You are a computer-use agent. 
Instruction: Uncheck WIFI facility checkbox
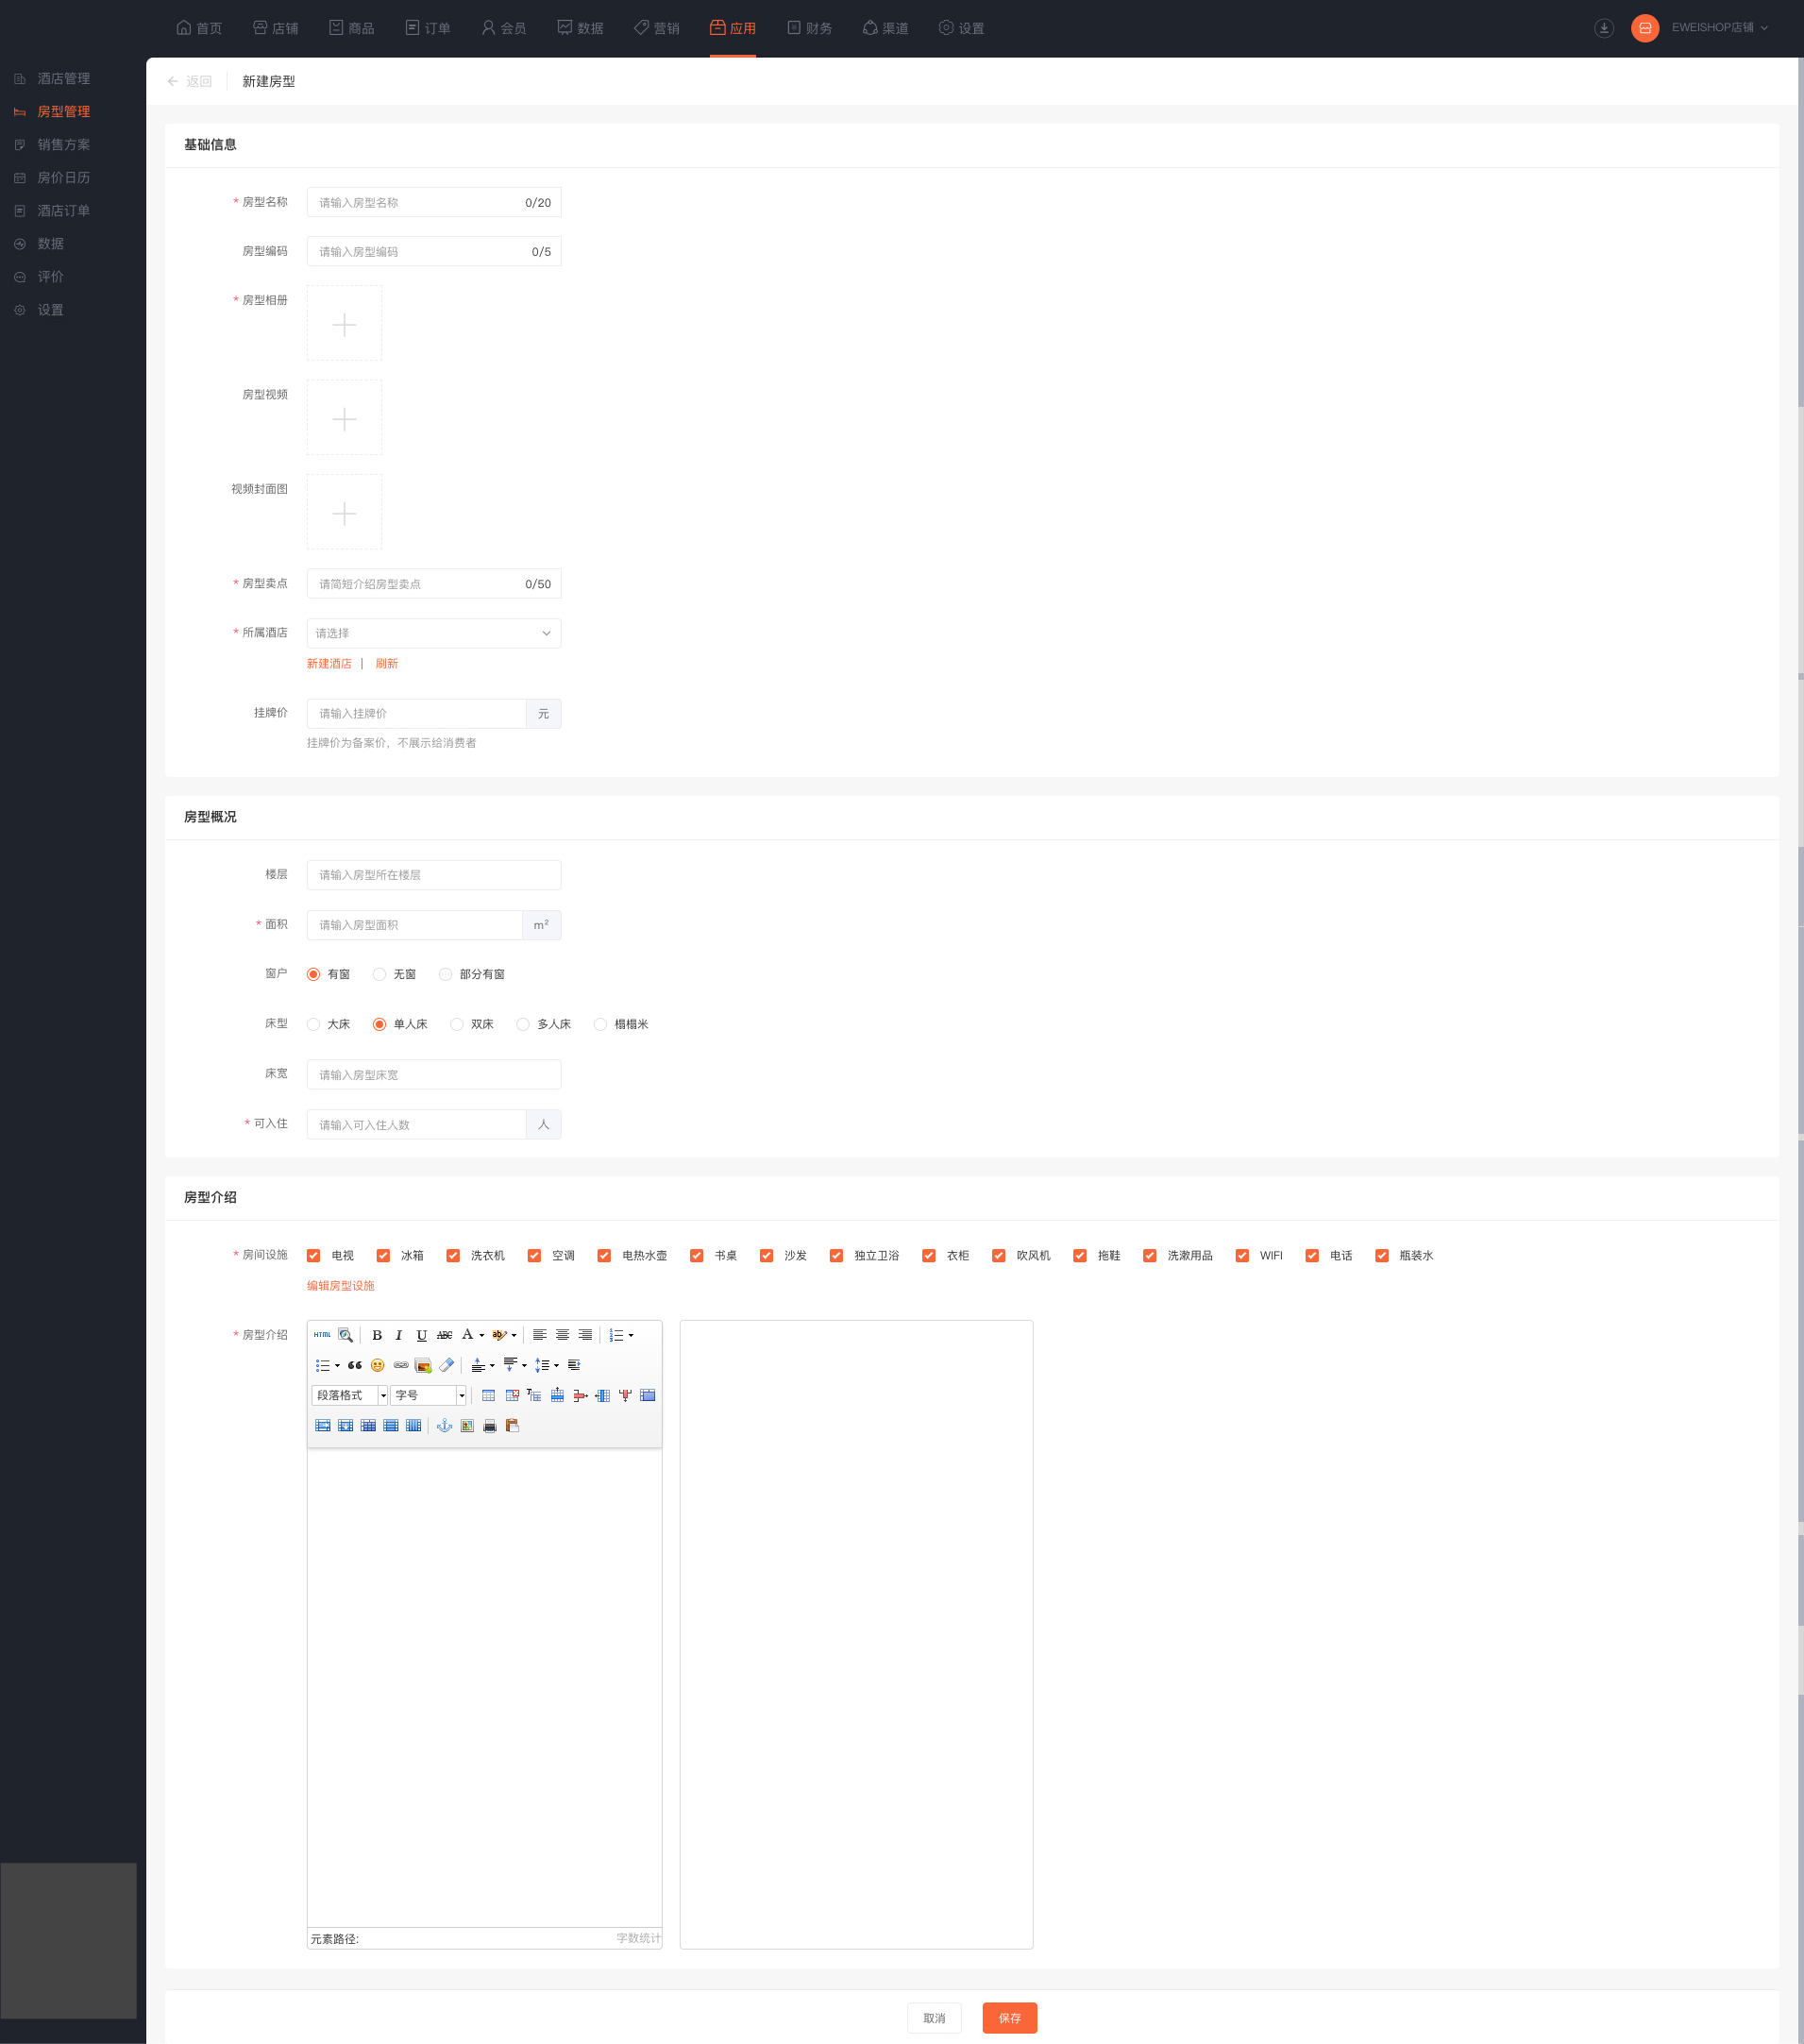(1242, 1256)
